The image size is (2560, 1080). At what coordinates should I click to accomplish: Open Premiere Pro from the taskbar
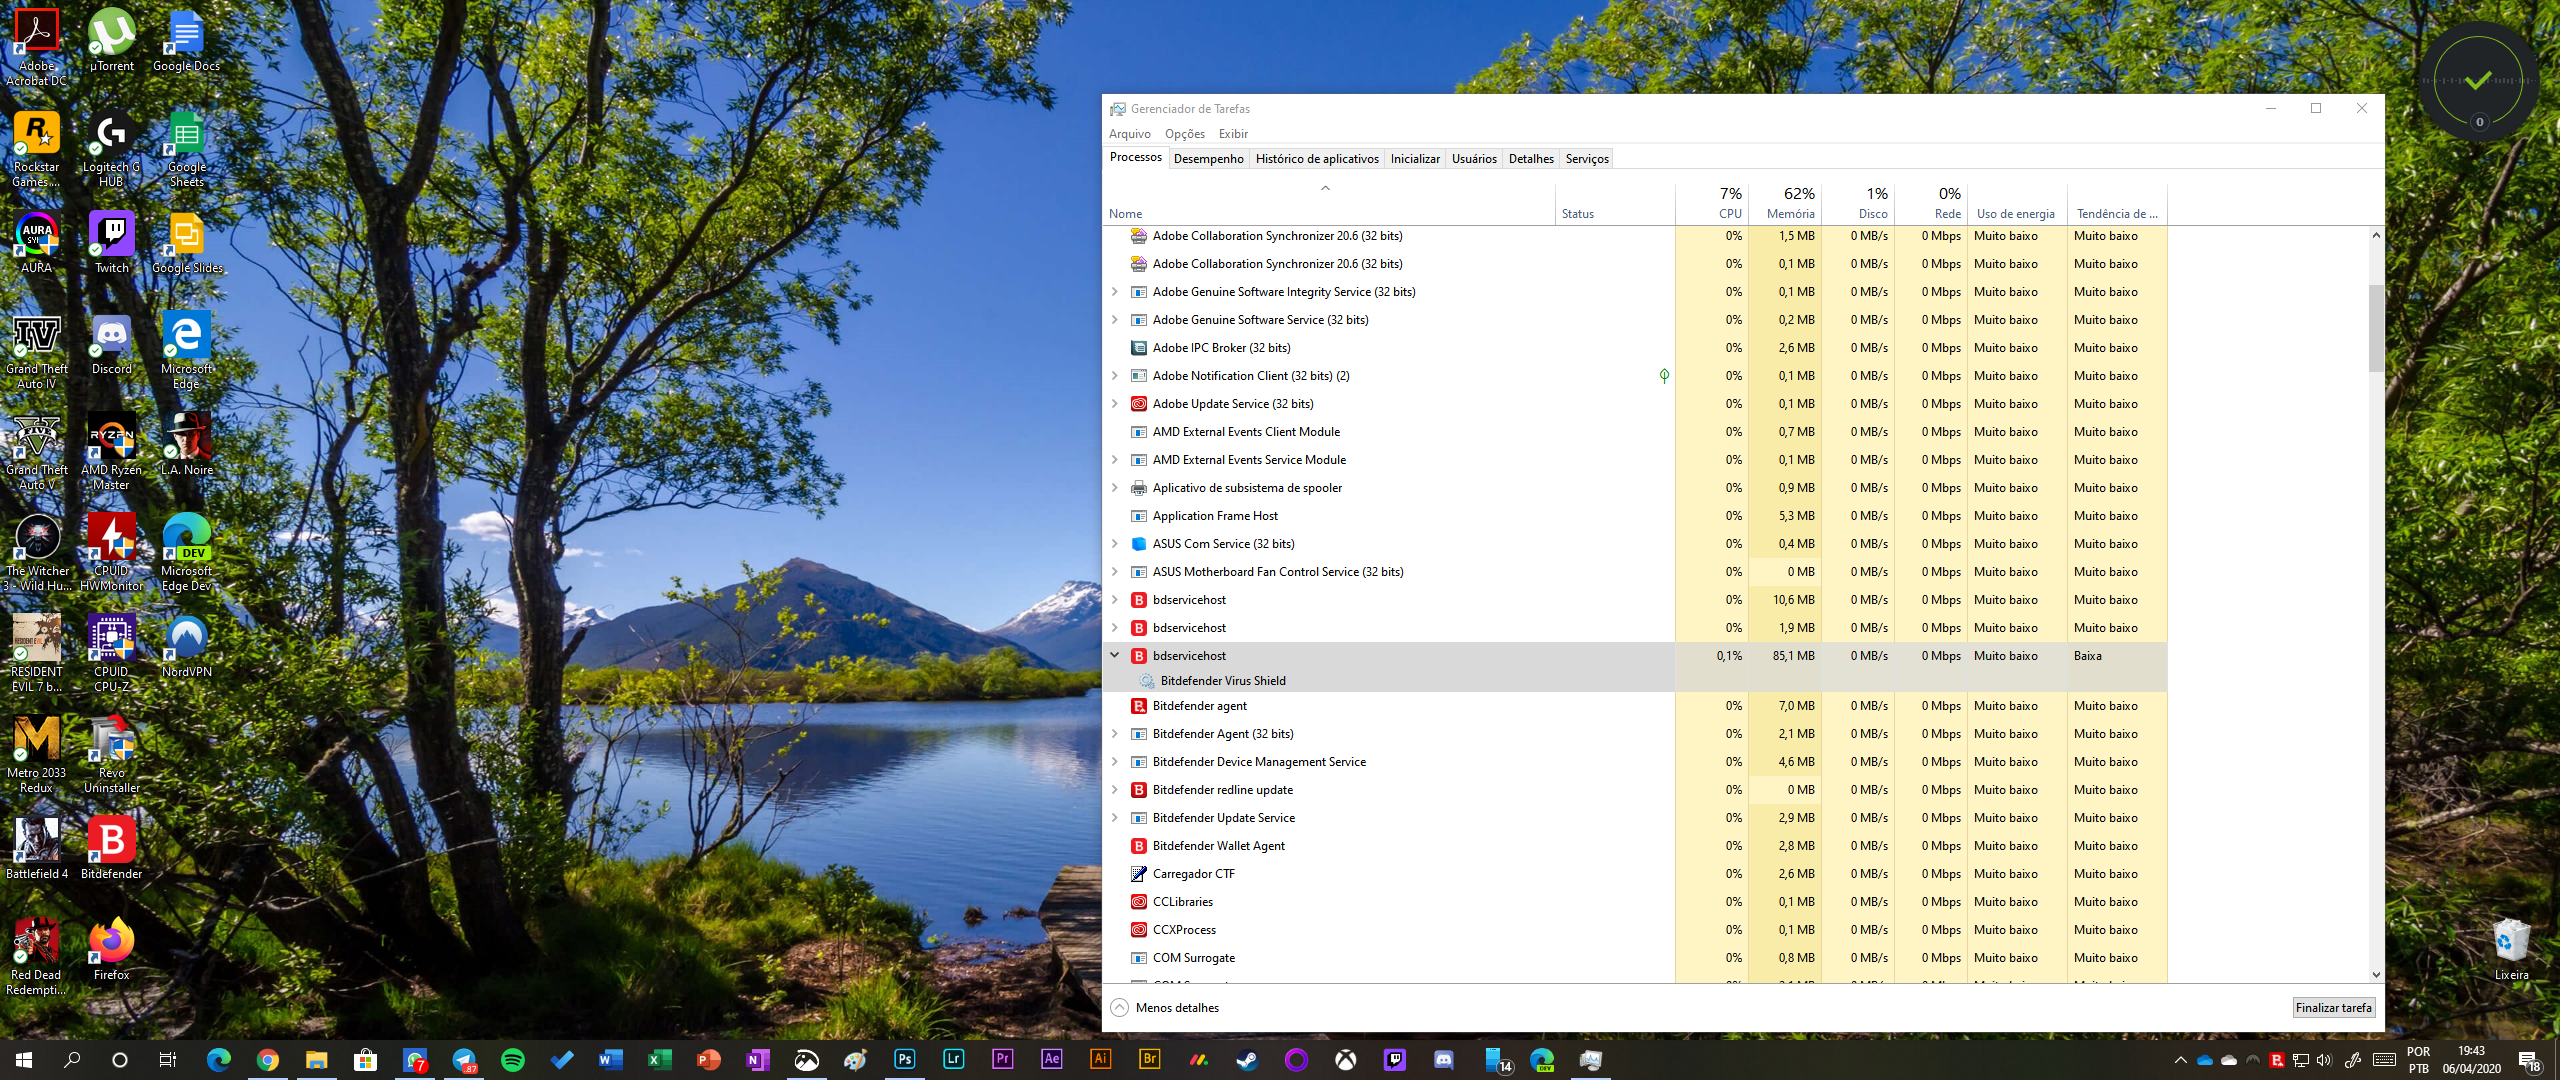[1002, 1059]
